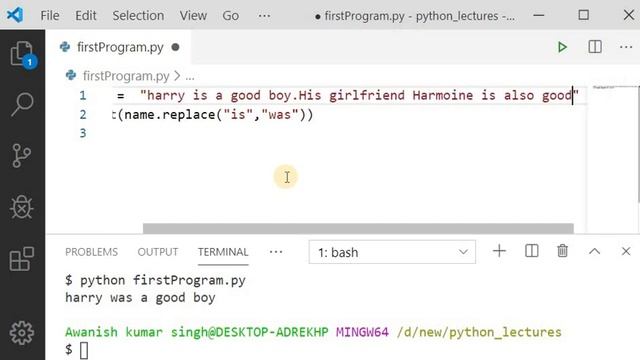
Task: Run the Python file with play button
Action: click(x=562, y=47)
